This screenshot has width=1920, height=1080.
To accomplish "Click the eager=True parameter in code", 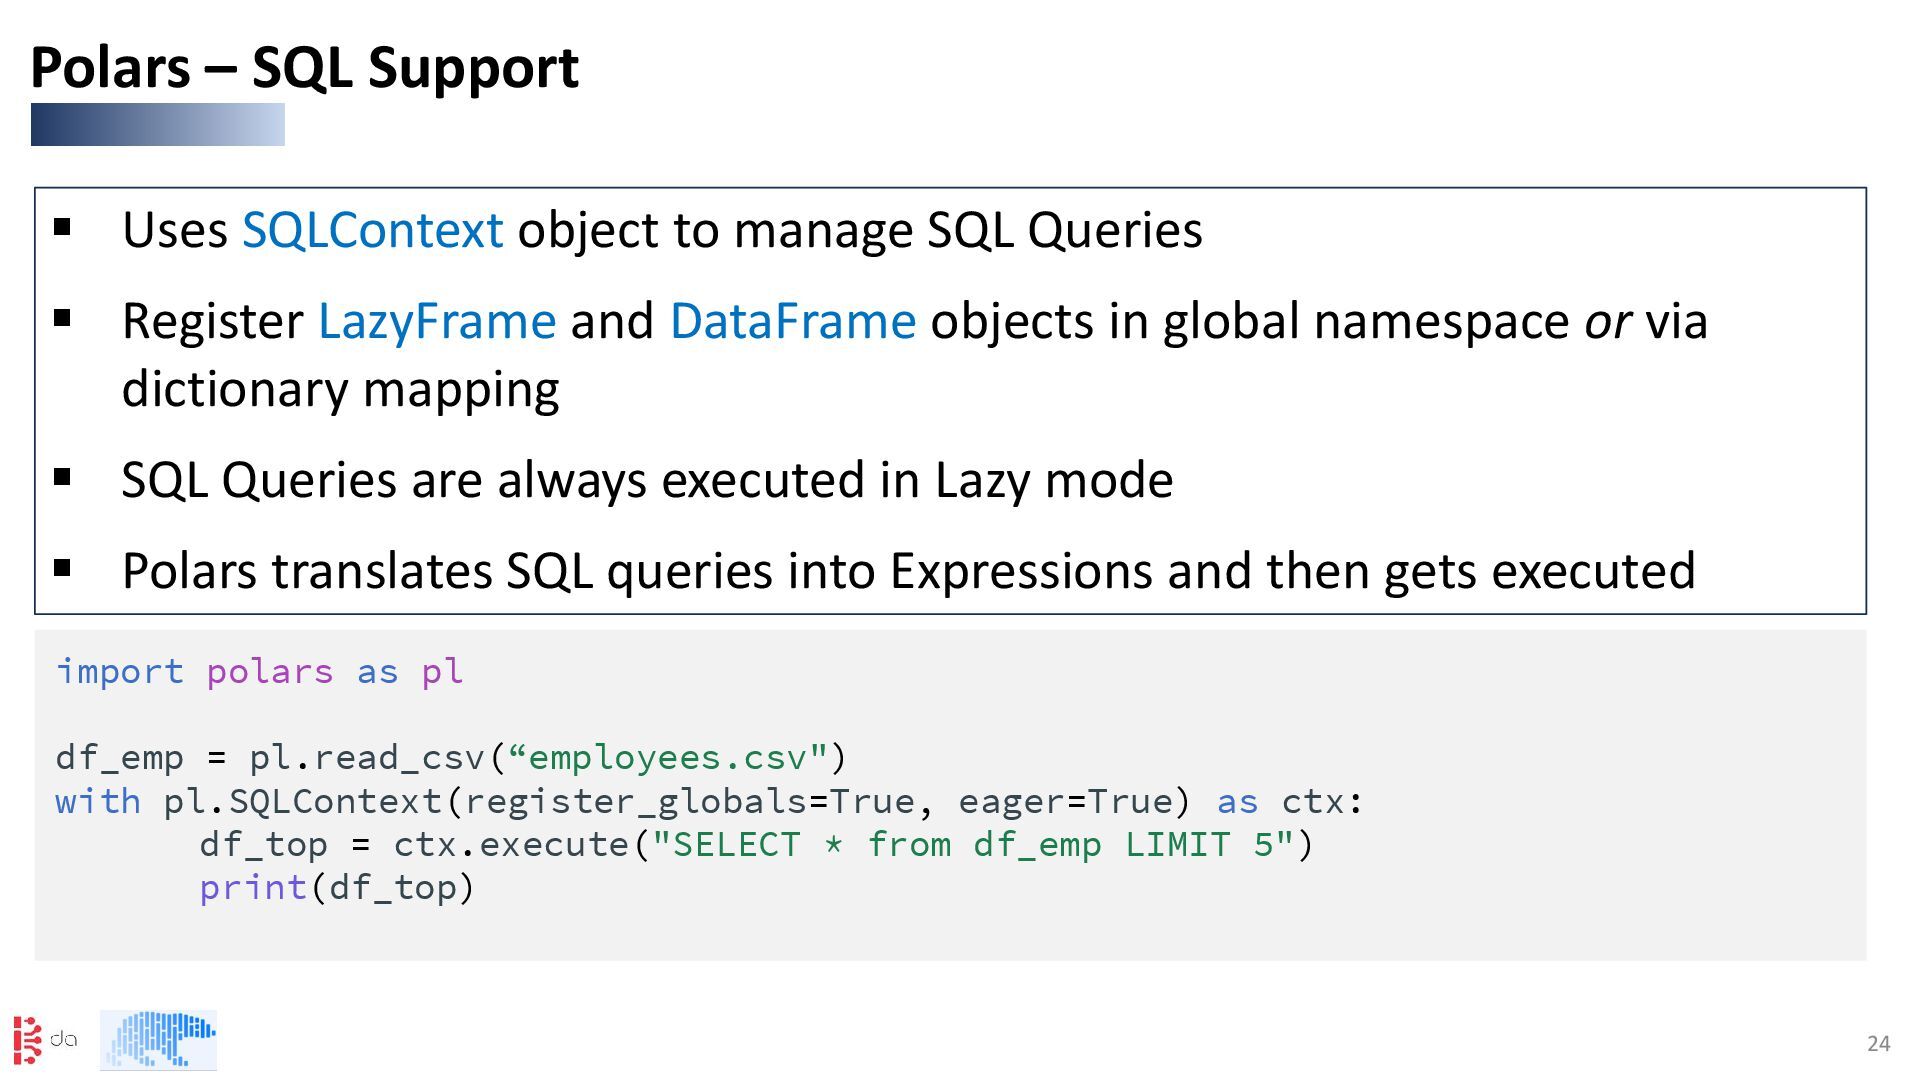I will click(1064, 802).
